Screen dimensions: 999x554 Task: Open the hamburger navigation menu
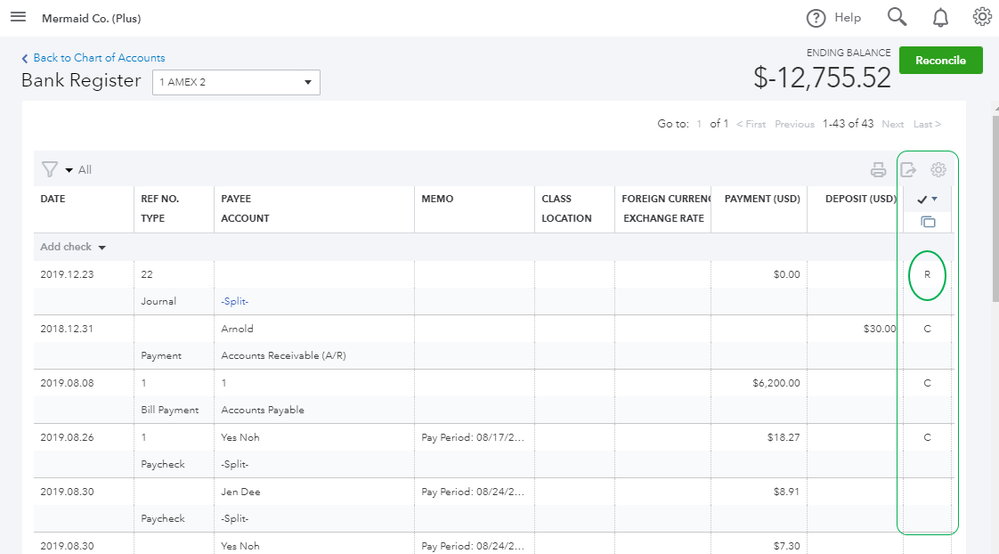pyautogui.click(x=18, y=17)
